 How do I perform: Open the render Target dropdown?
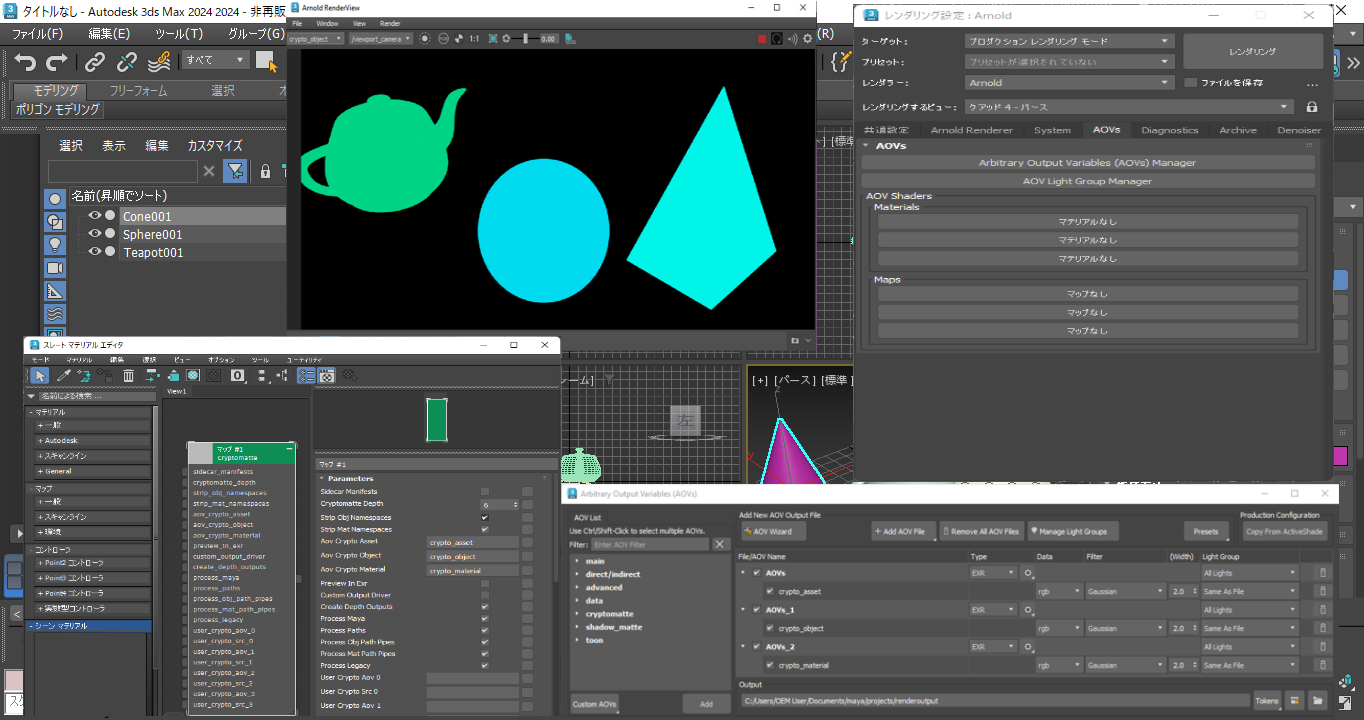pyautogui.click(x=1069, y=41)
